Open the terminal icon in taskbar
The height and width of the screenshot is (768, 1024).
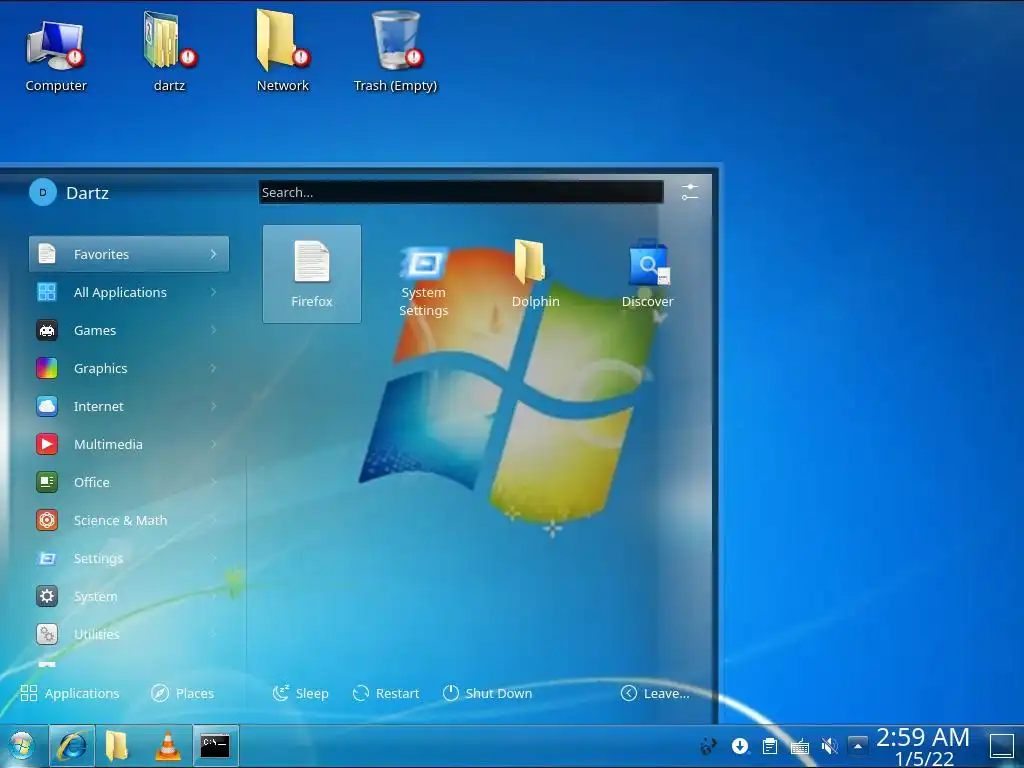pos(215,745)
